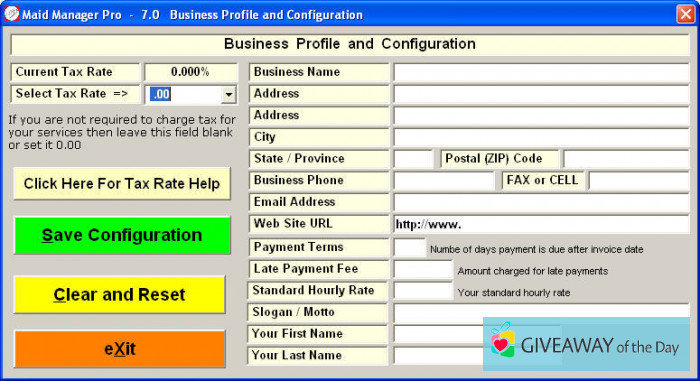This screenshot has height=381, width=700.
Task: Click the Late Payment Fee input field
Action: 423,269
